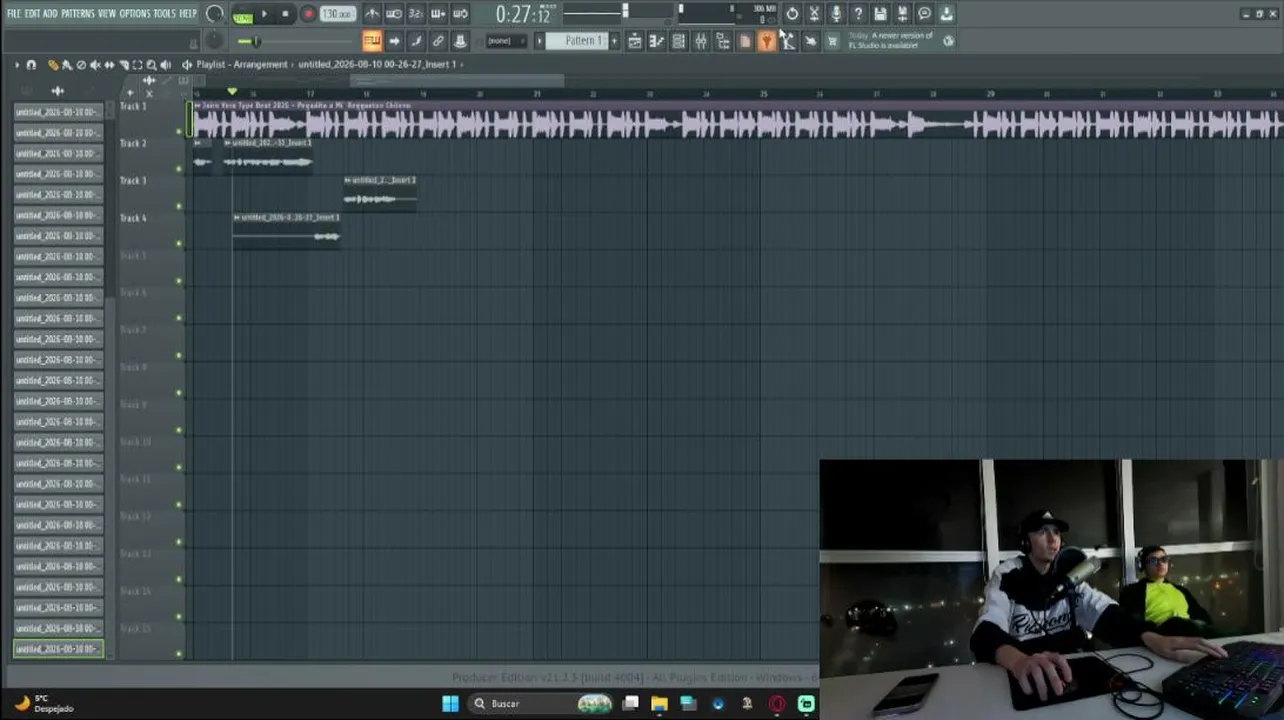Open the Playlist view icon

click(634, 41)
